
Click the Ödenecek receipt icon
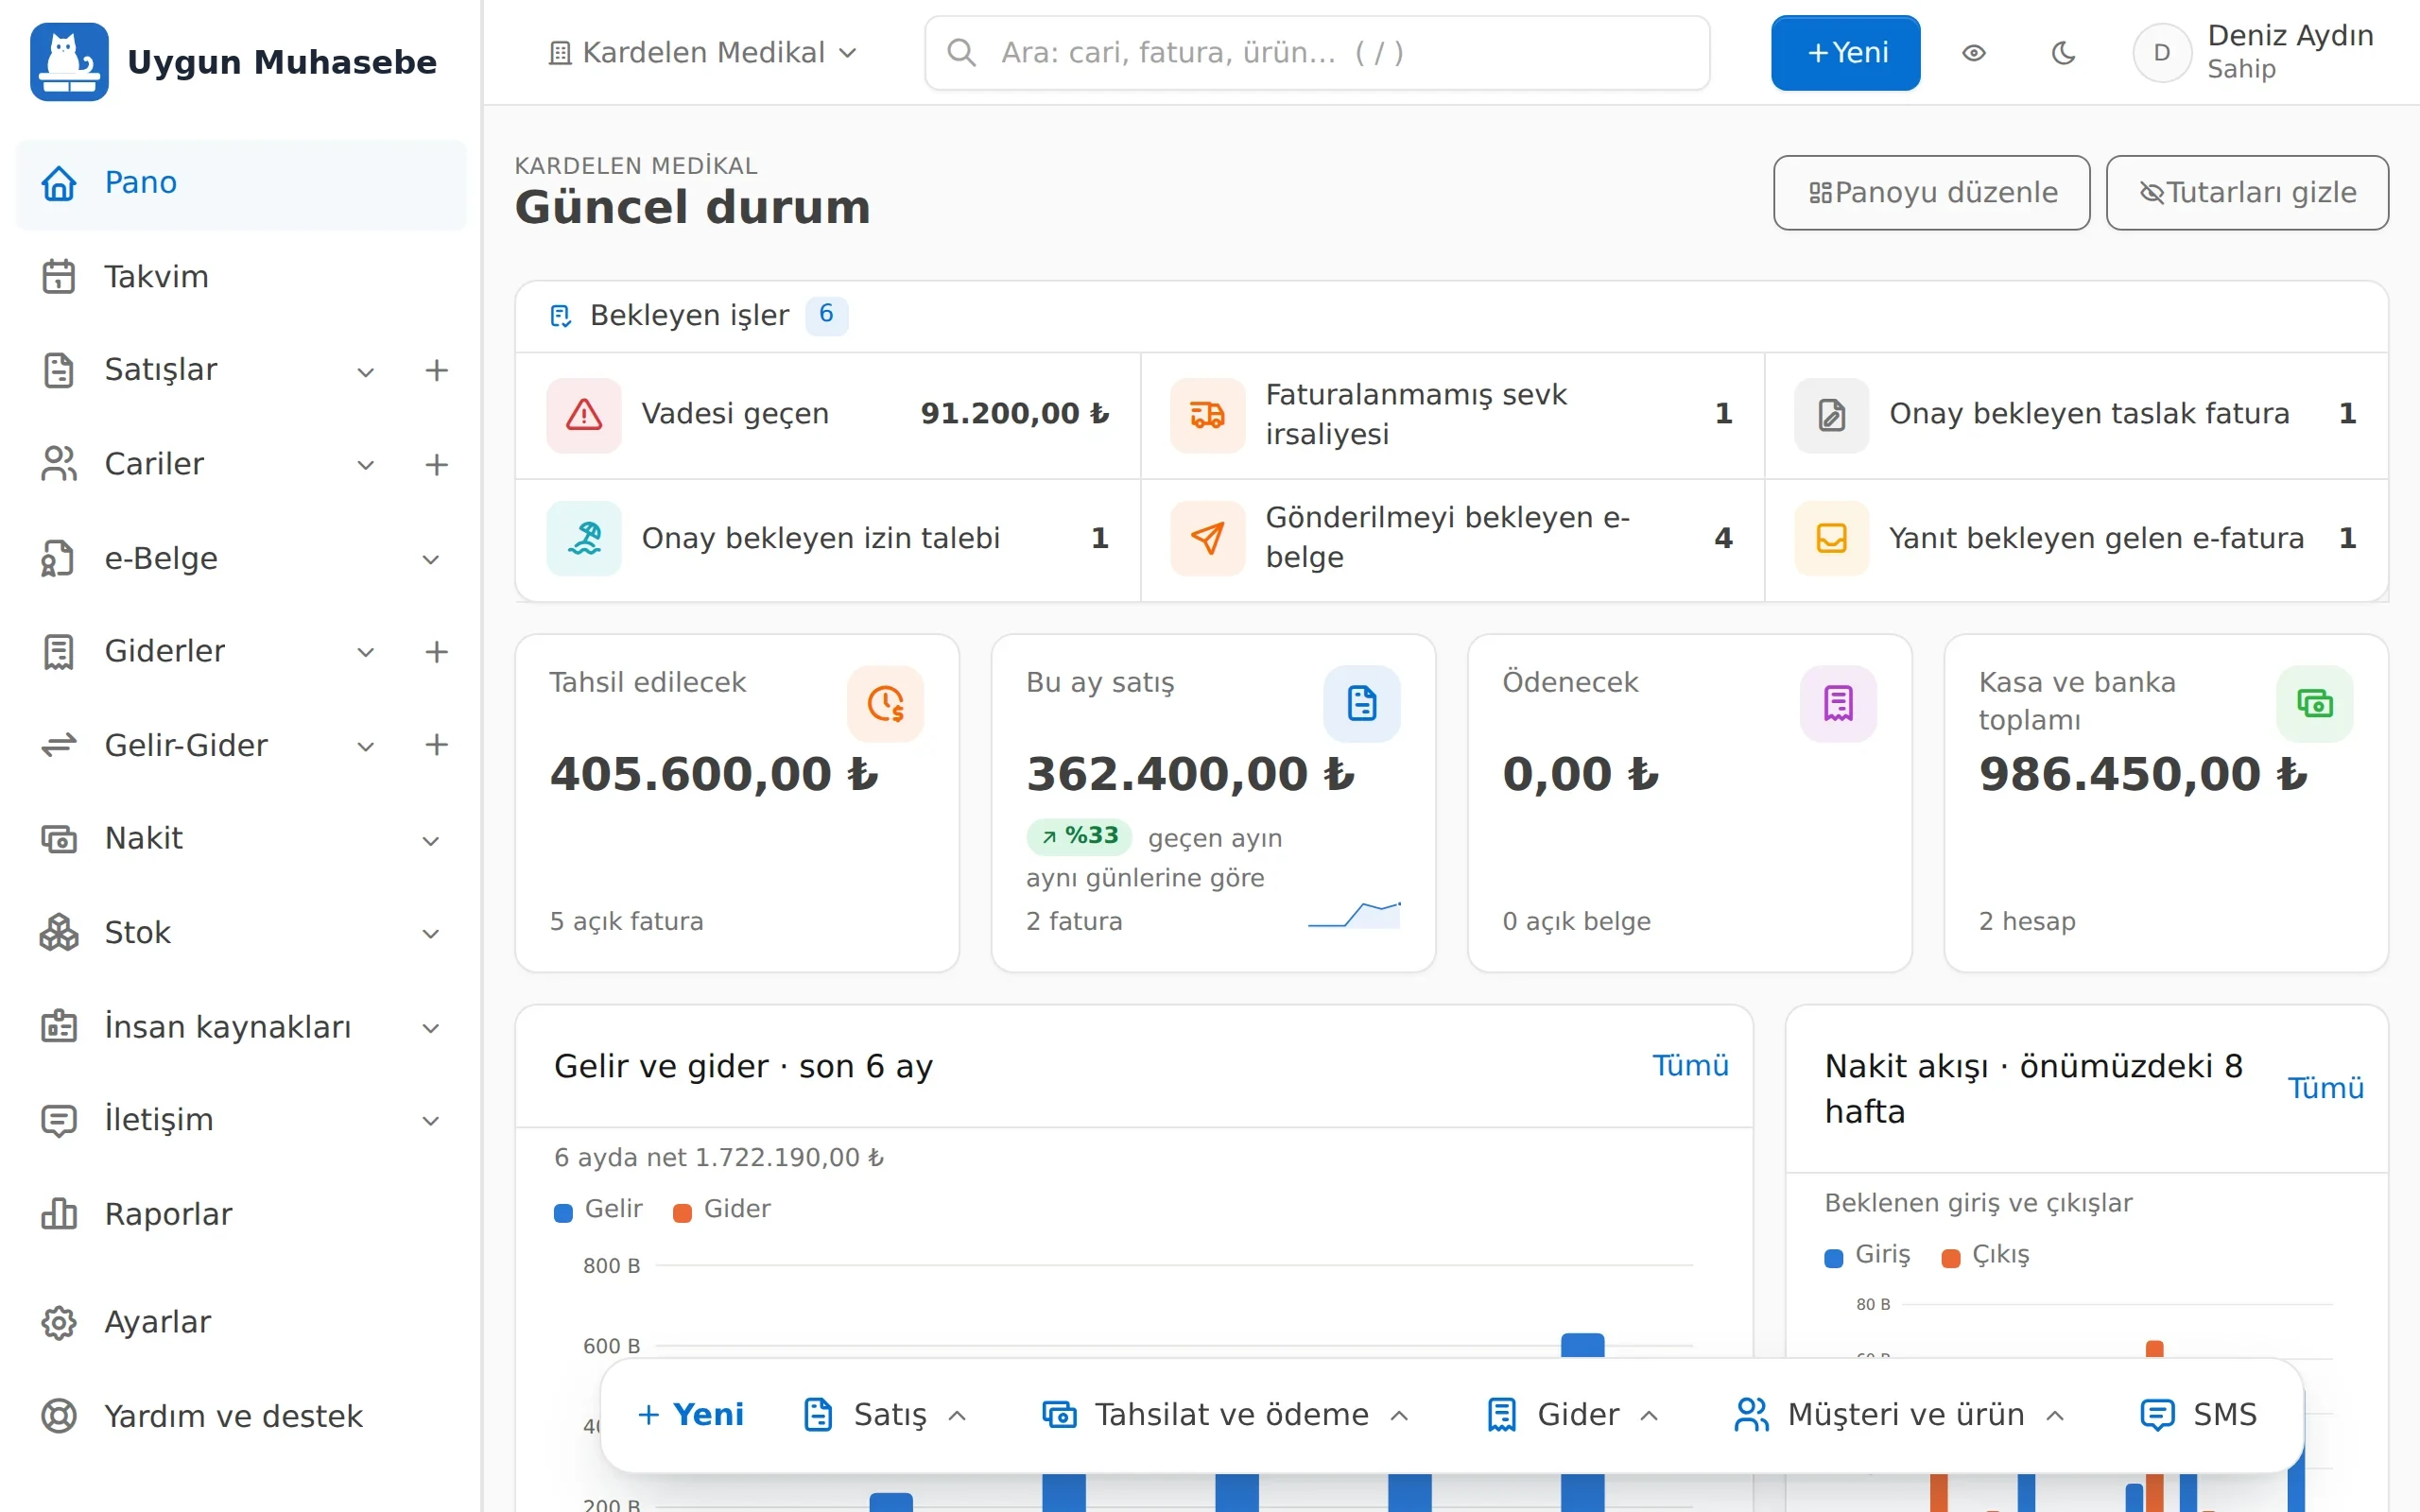pyautogui.click(x=1838, y=704)
